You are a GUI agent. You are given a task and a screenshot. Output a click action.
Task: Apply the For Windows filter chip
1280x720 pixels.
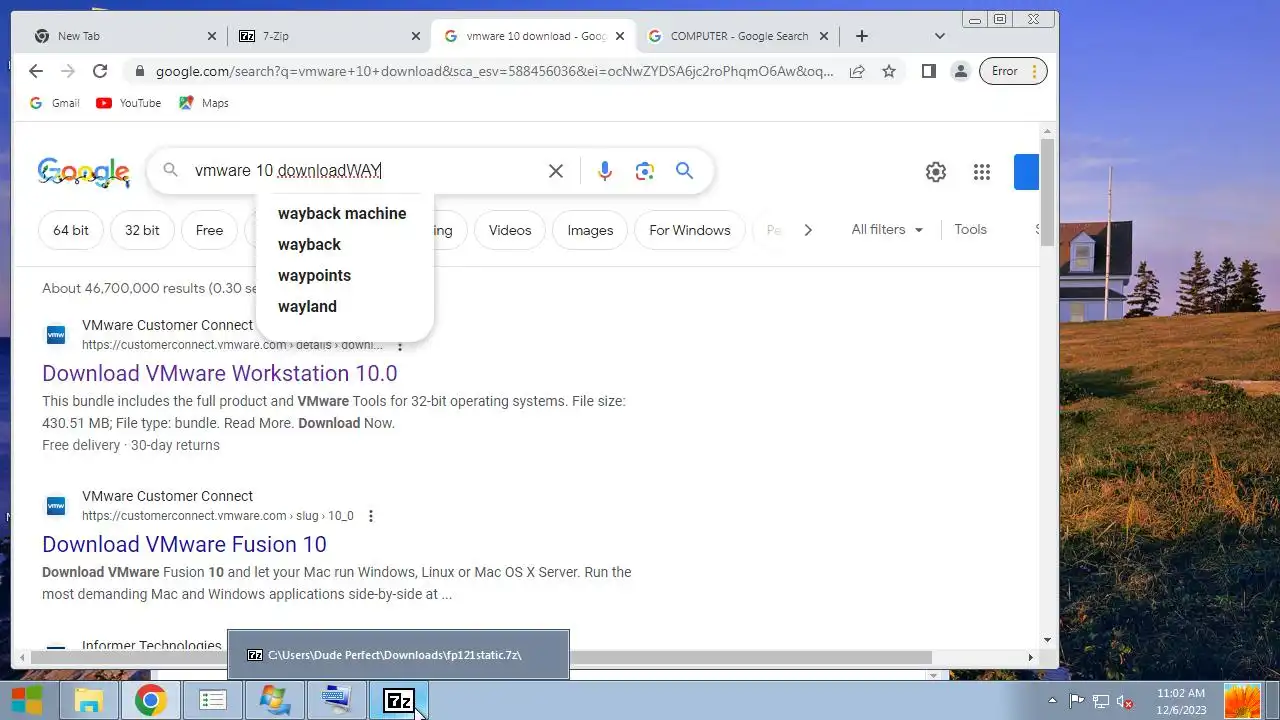[690, 230]
